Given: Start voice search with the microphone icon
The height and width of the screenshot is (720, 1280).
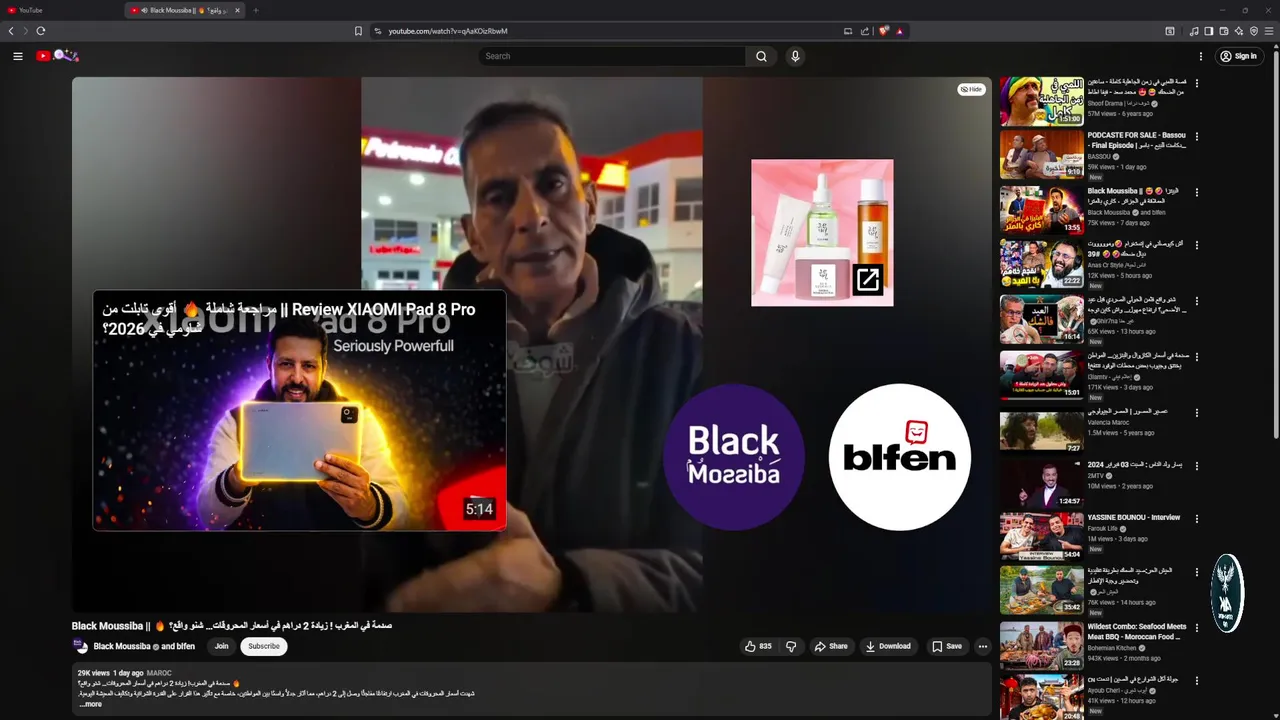Looking at the screenshot, I should click(795, 56).
